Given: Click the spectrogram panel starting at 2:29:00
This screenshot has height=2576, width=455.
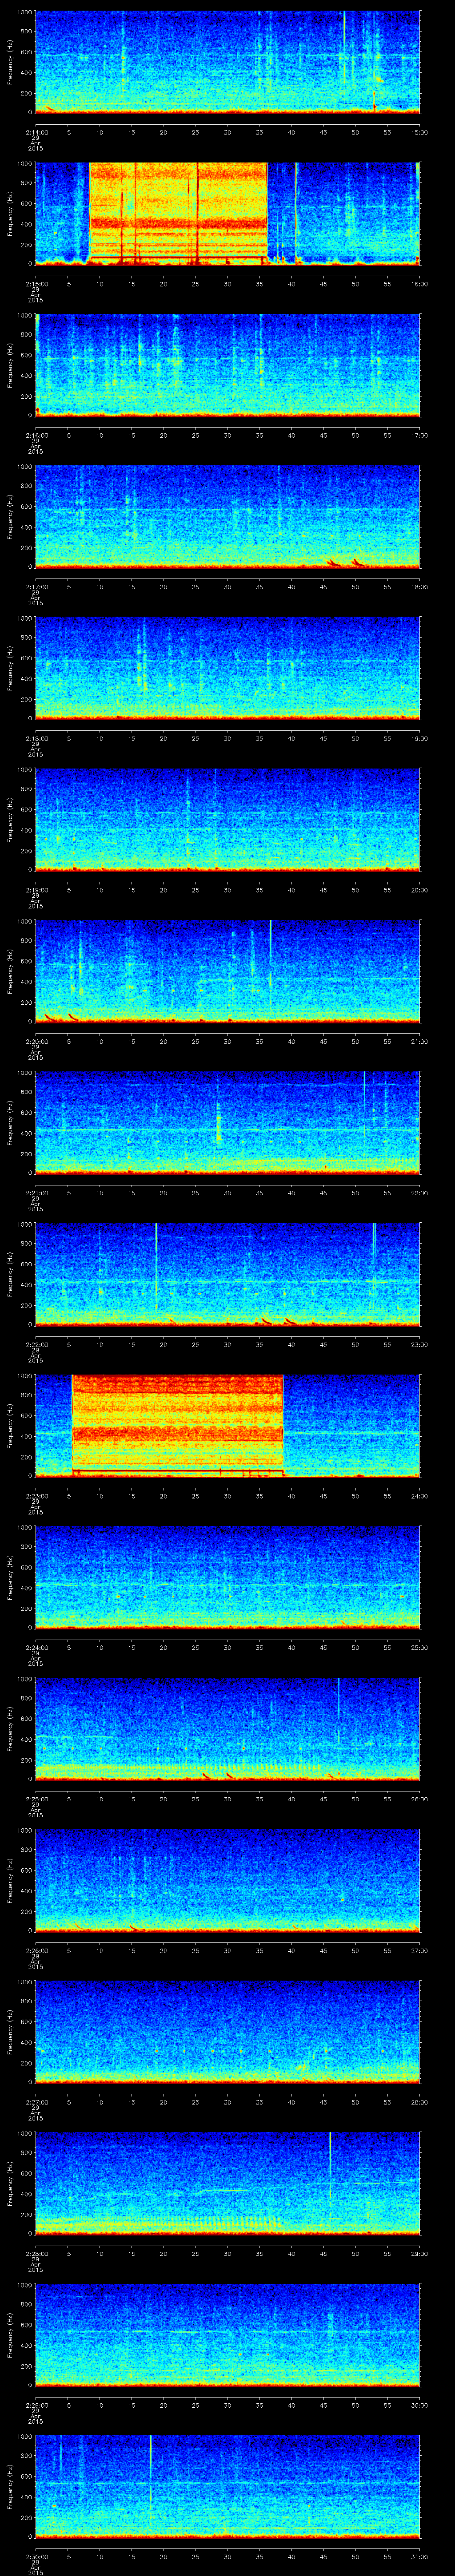Looking at the screenshot, I should [x=228, y=2334].
